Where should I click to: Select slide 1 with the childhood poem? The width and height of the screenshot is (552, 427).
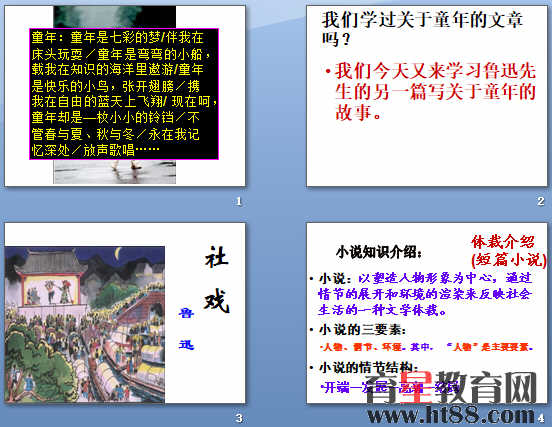125,96
